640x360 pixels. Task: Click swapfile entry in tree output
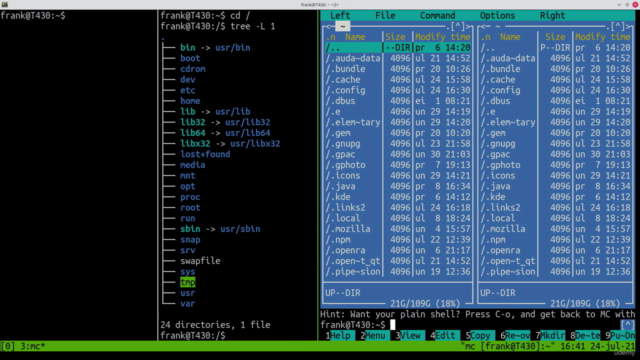pyautogui.click(x=200, y=261)
